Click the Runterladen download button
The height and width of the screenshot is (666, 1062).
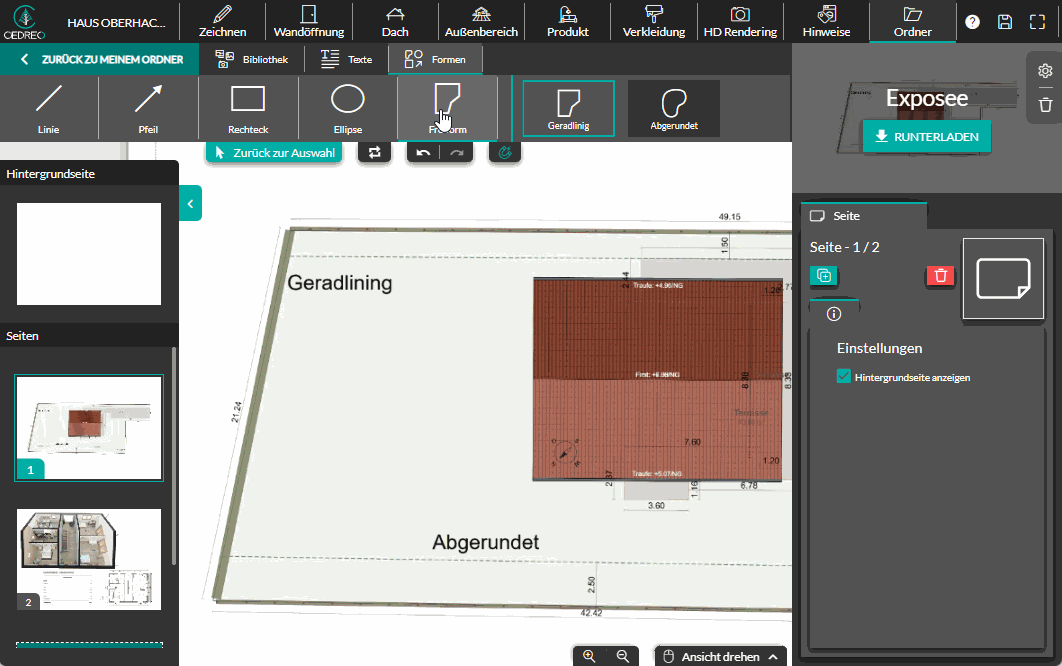[926, 137]
